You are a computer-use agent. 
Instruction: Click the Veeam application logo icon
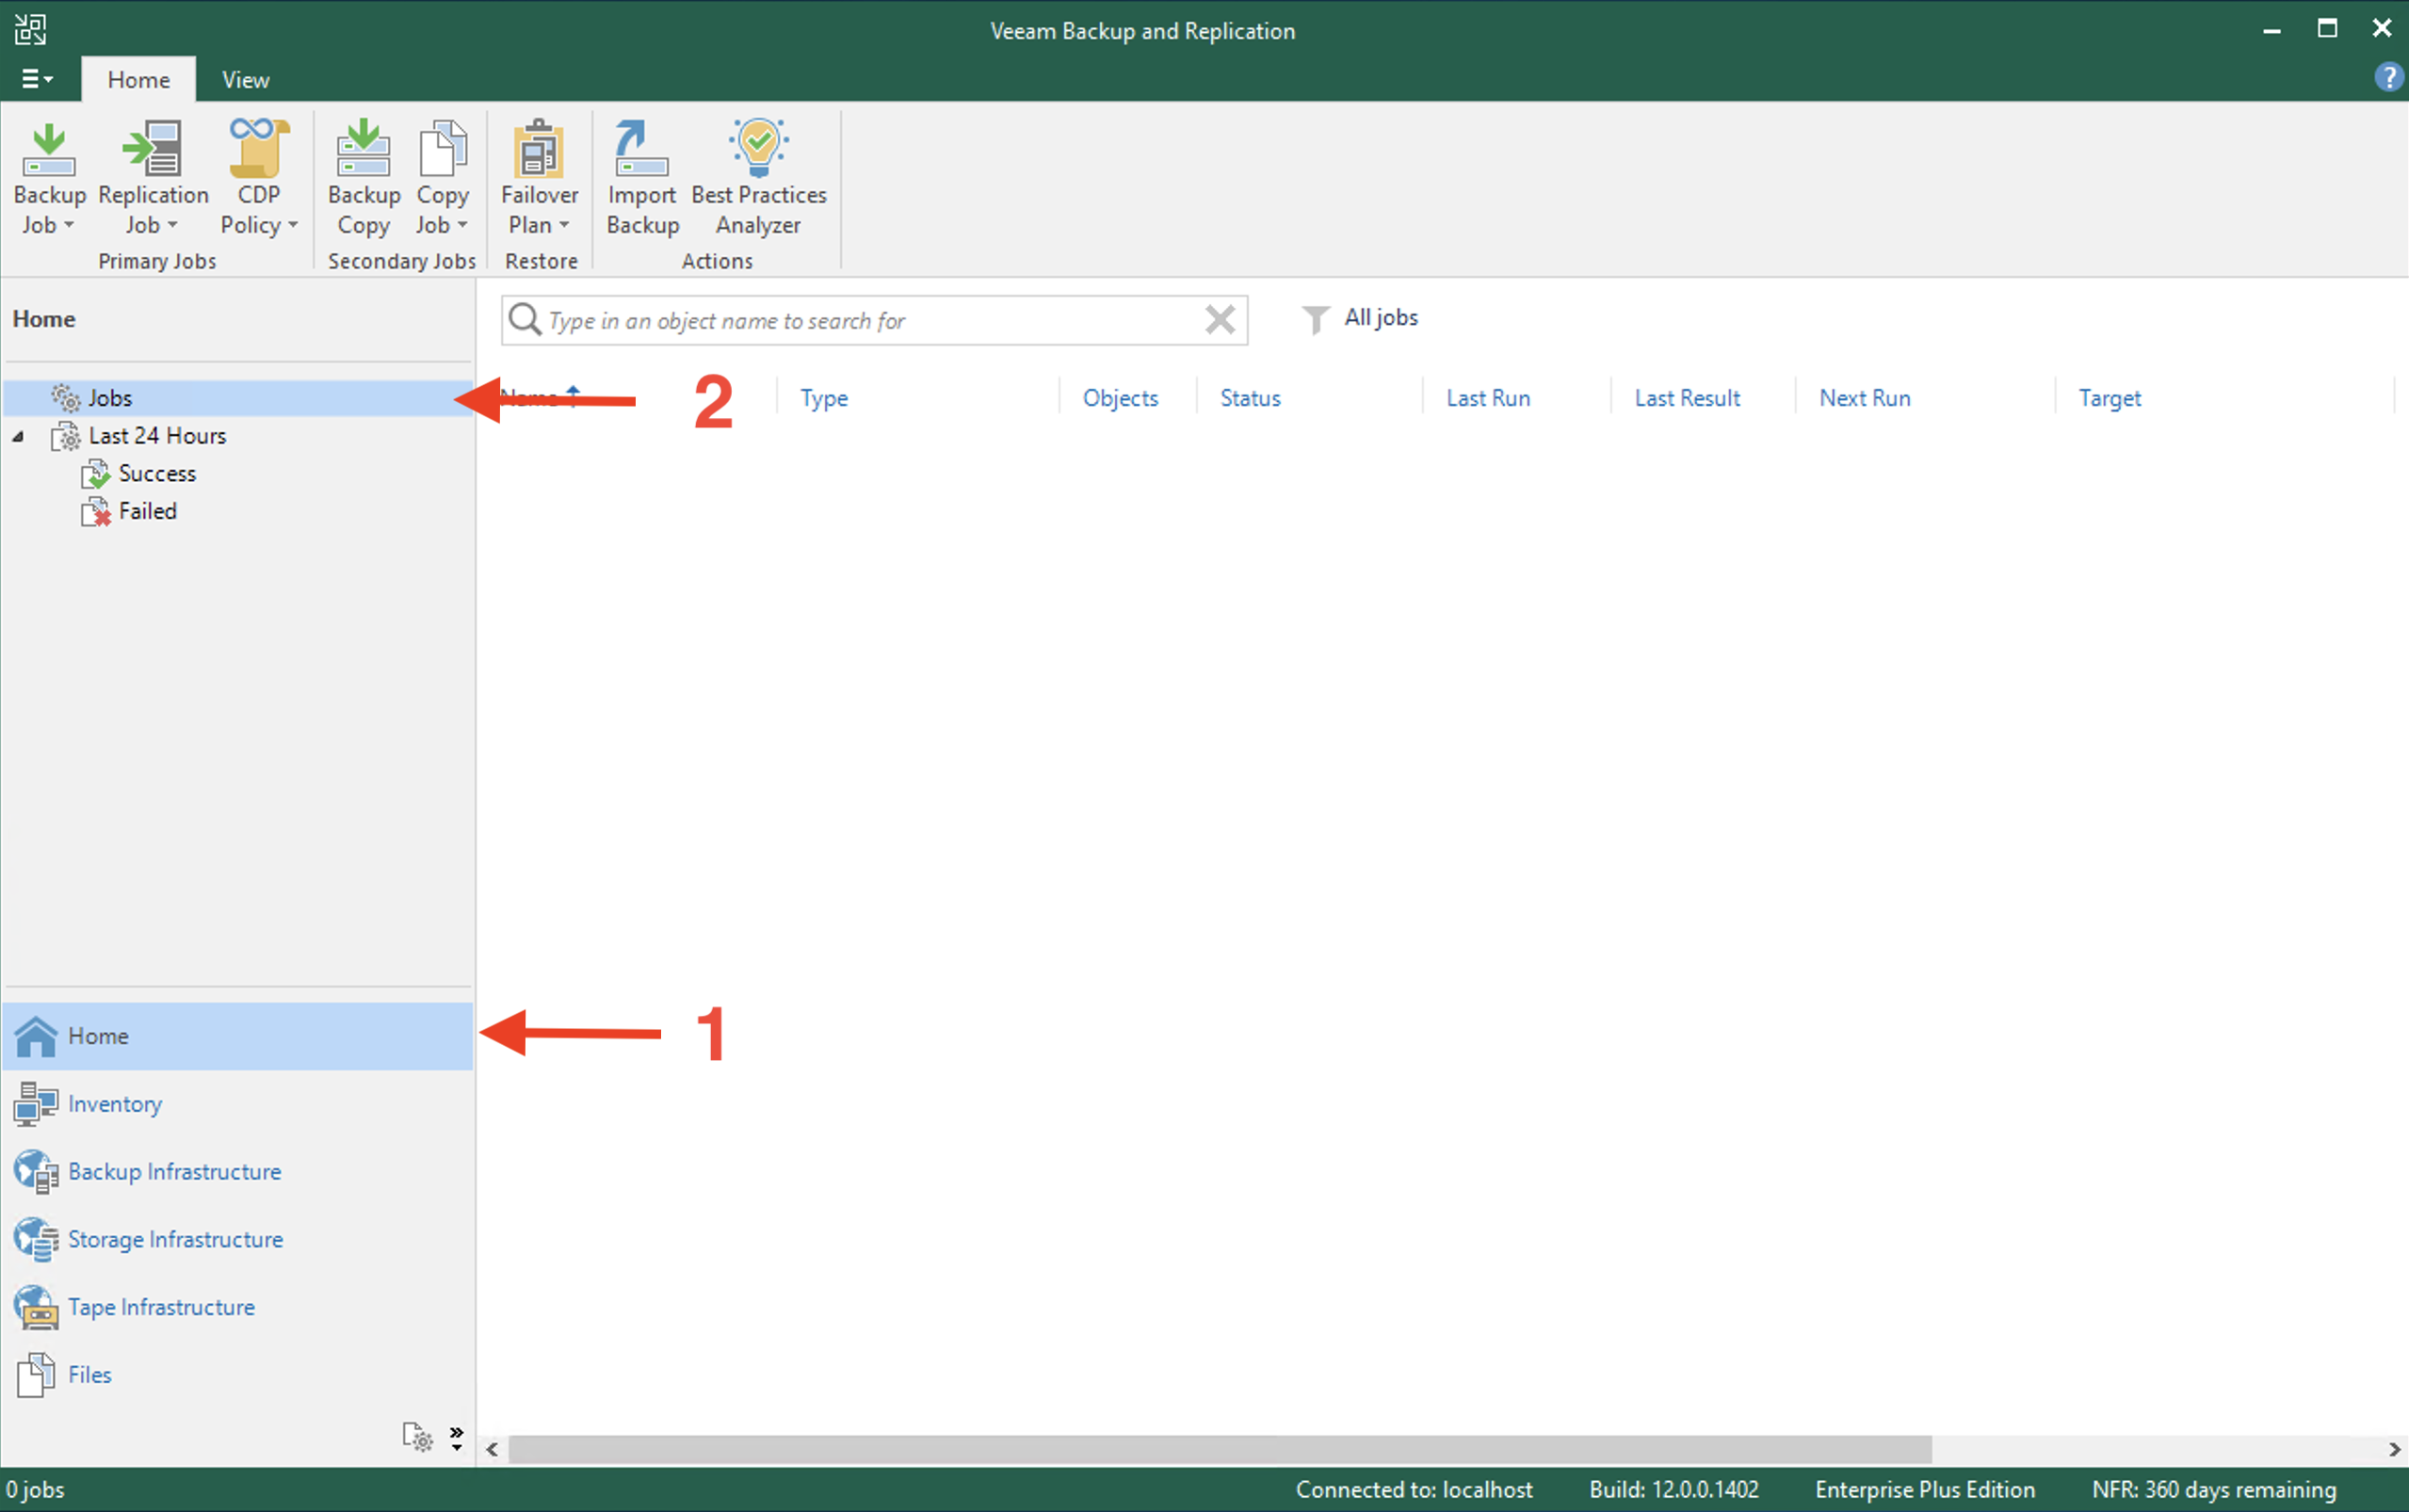(30, 29)
